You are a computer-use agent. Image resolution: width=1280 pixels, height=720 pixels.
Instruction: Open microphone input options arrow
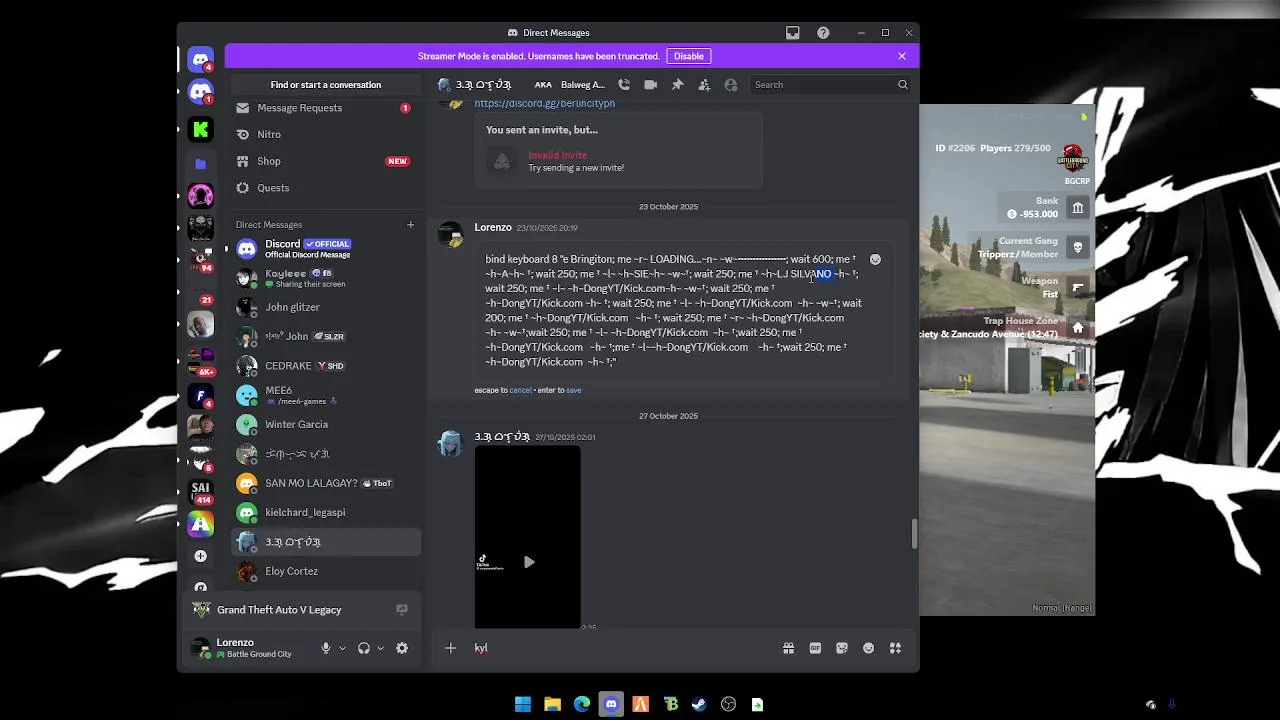pyautogui.click(x=342, y=648)
